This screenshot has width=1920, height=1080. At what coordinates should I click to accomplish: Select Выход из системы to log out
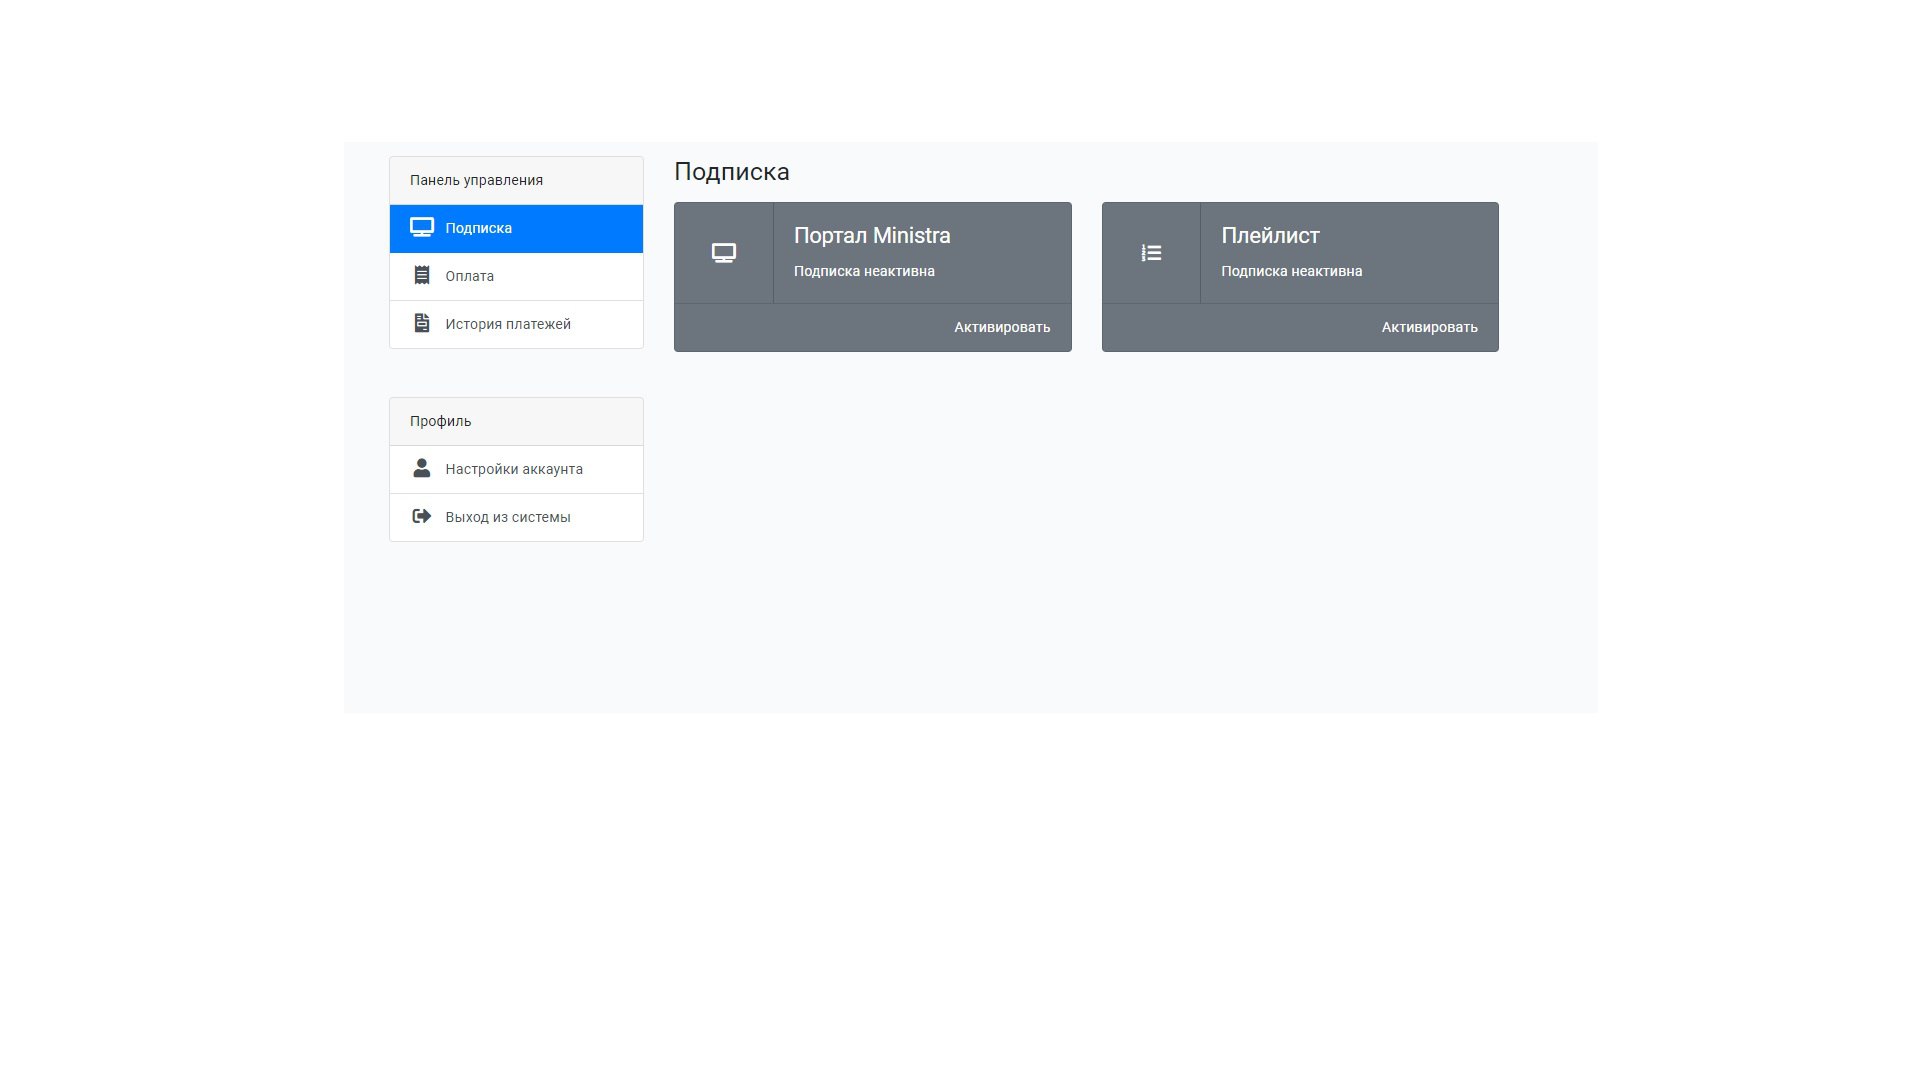(x=516, y=517)
